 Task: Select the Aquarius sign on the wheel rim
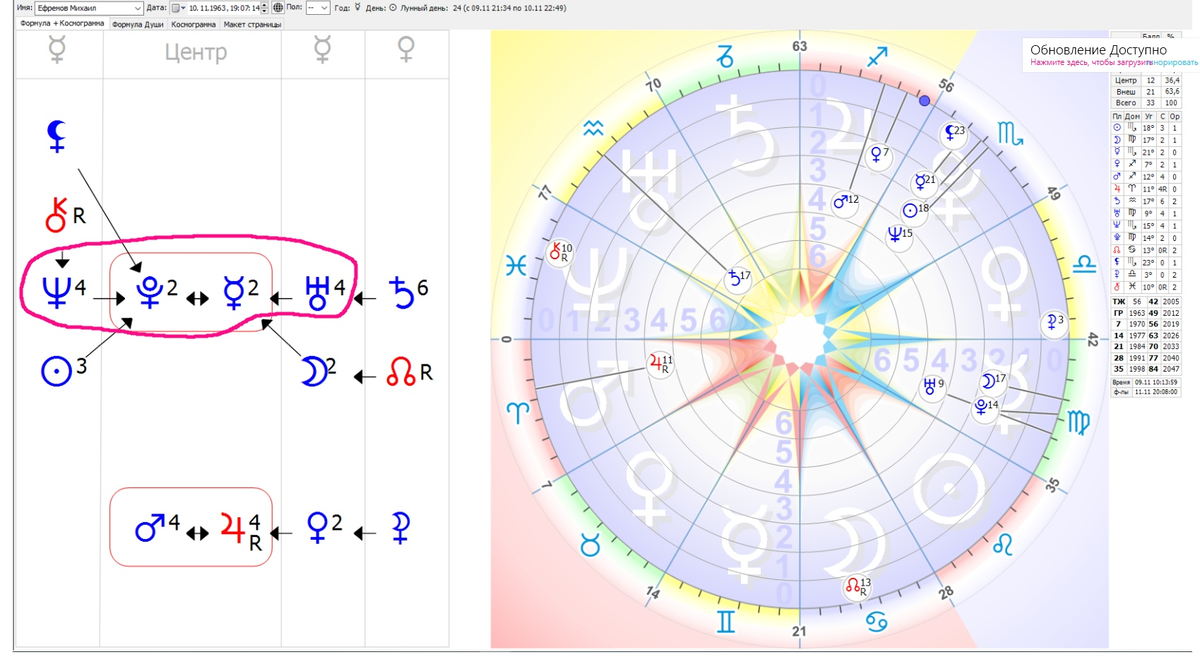pyautogui.click(x=594, y=126)
